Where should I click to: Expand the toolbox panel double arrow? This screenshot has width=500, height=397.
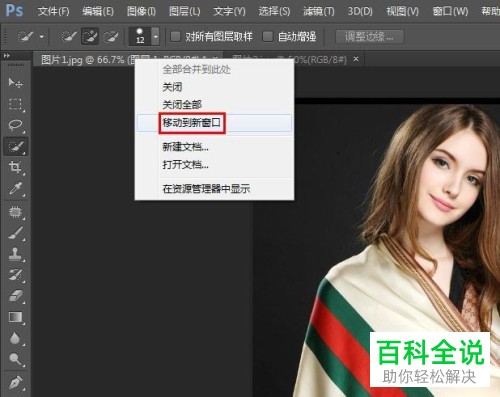pos(7,56)
